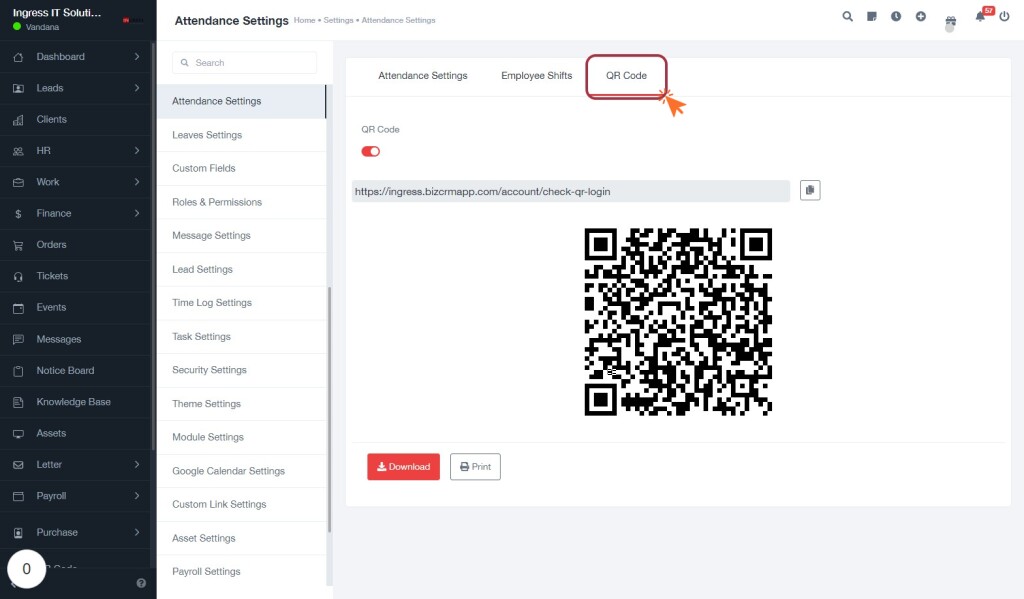
Task: Switch to the Attendance Settings tab
Action: [423, 76]
